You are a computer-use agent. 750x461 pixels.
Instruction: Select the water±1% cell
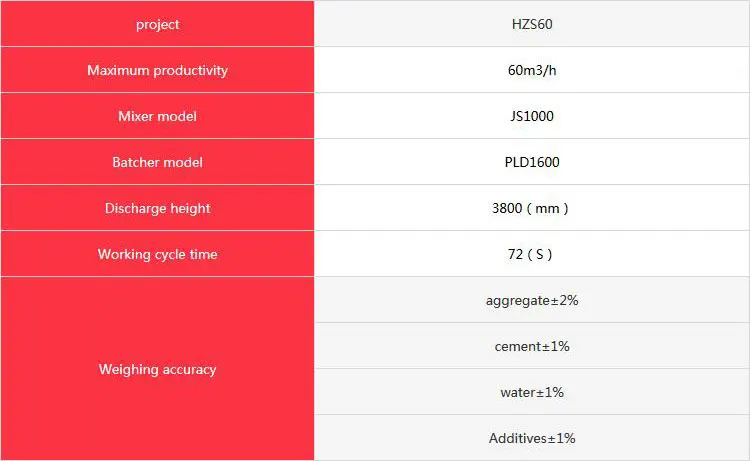point(531,392)
